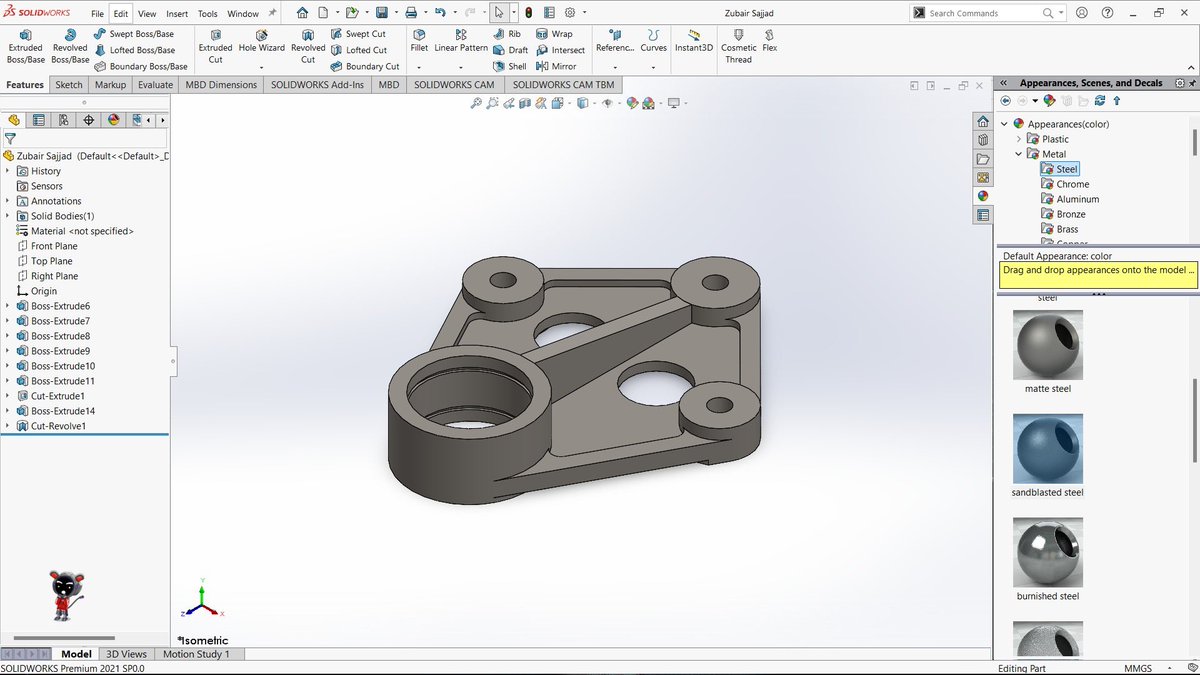Click the Section View icon

(x=525, y=102)
